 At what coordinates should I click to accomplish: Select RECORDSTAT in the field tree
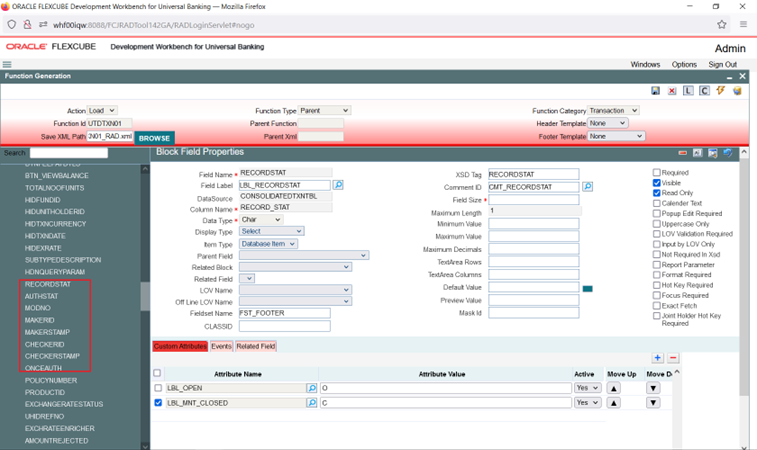click(x=48, y=284)
